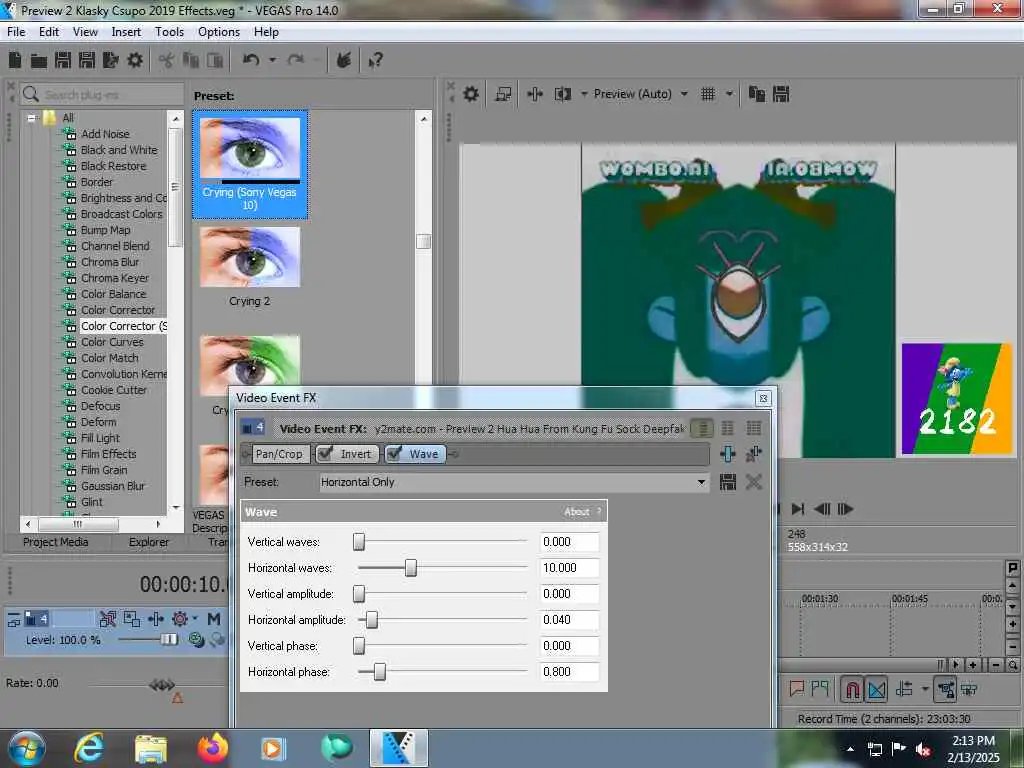This screenshot has height=768, width=1024.
Task: Open the Edit menu
Action: 49,31
